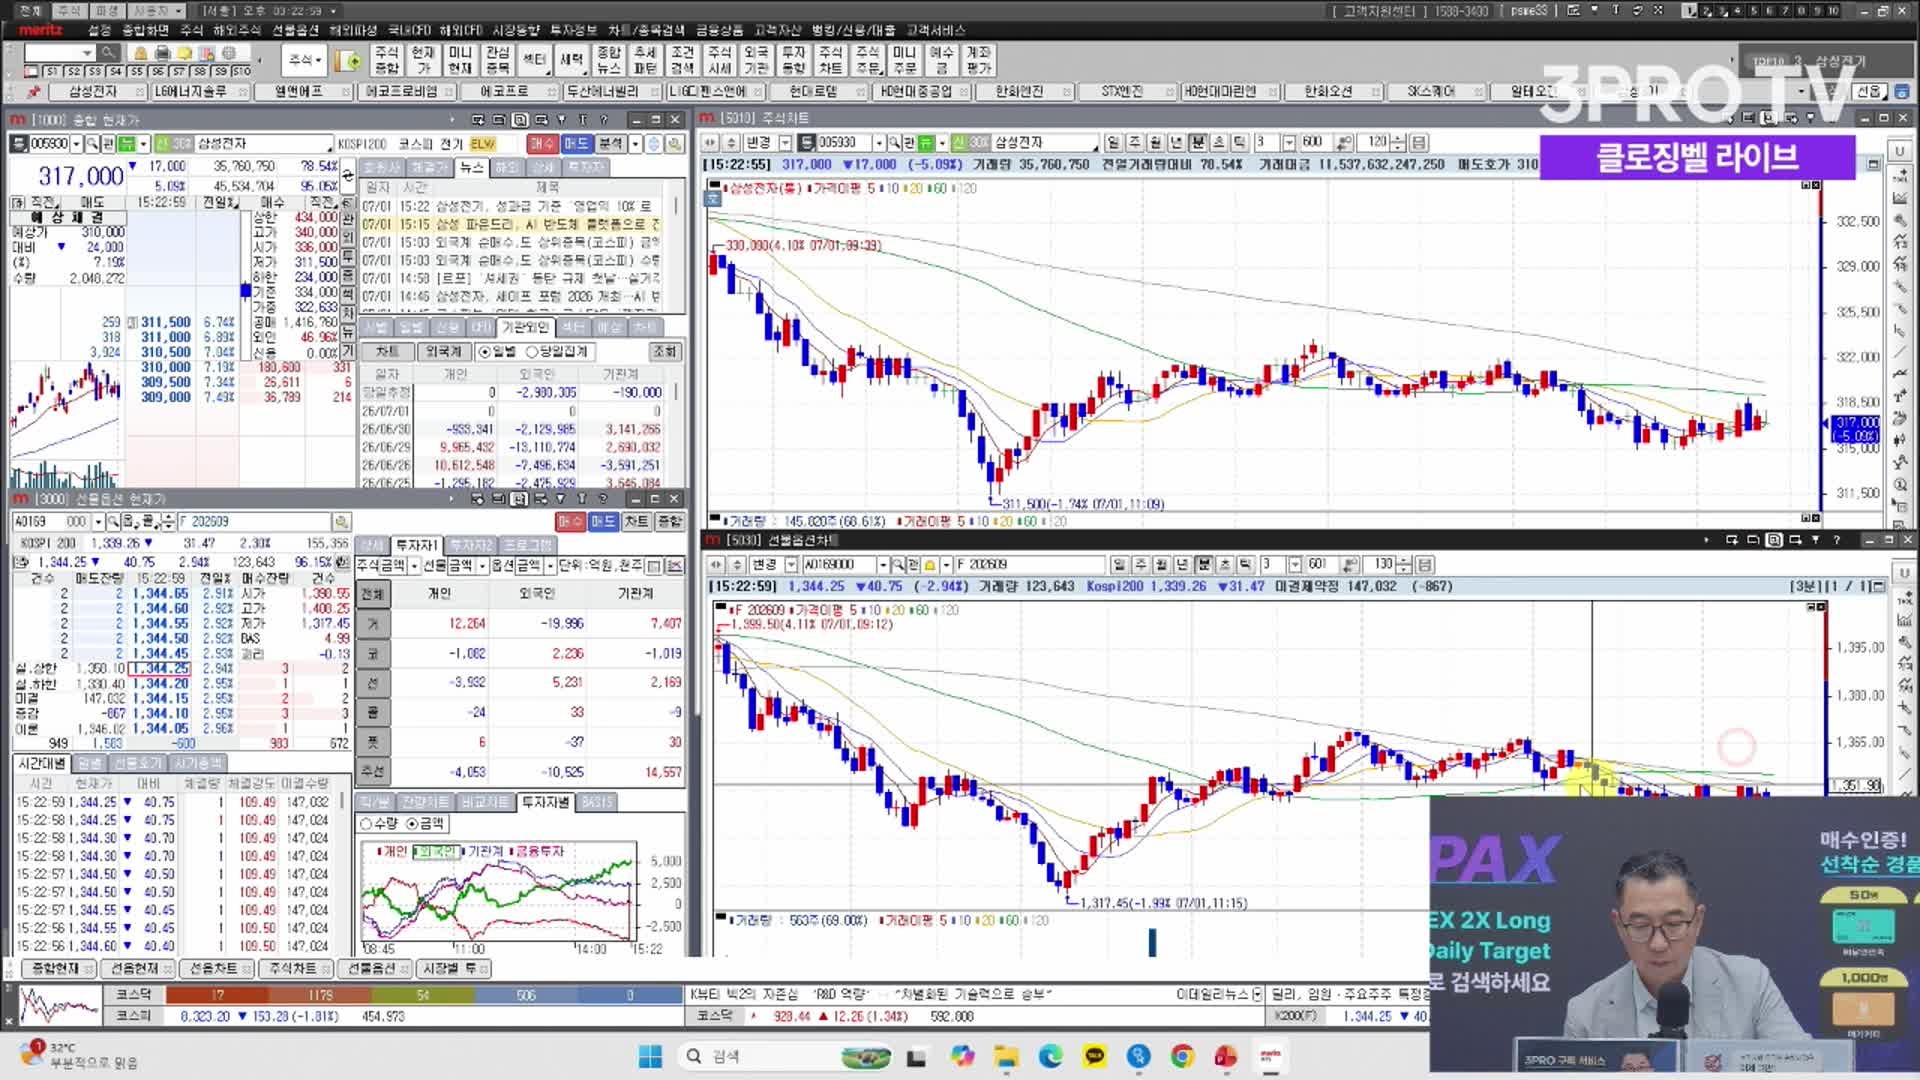Open the Chrome icon in the Windows taskbar
The height and width of the screenshot is (1080, 1920).
(1182, 1056)
